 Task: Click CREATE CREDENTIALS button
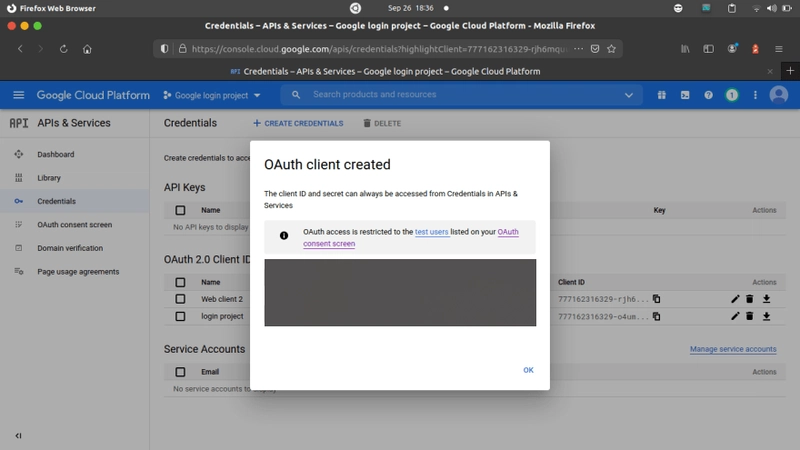[298, 123]
